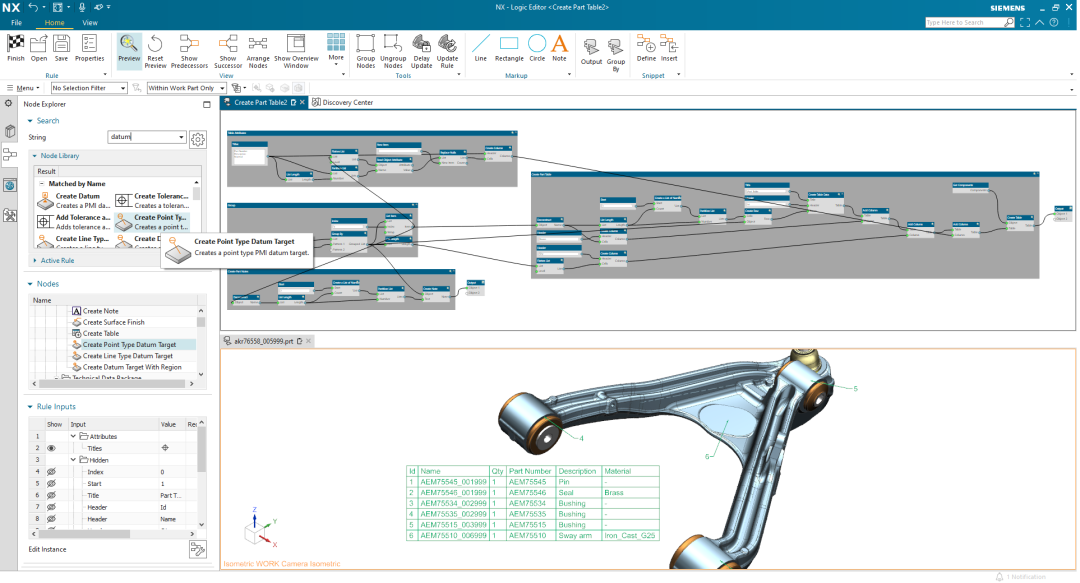Click the datum String input field

pos(142,137)
